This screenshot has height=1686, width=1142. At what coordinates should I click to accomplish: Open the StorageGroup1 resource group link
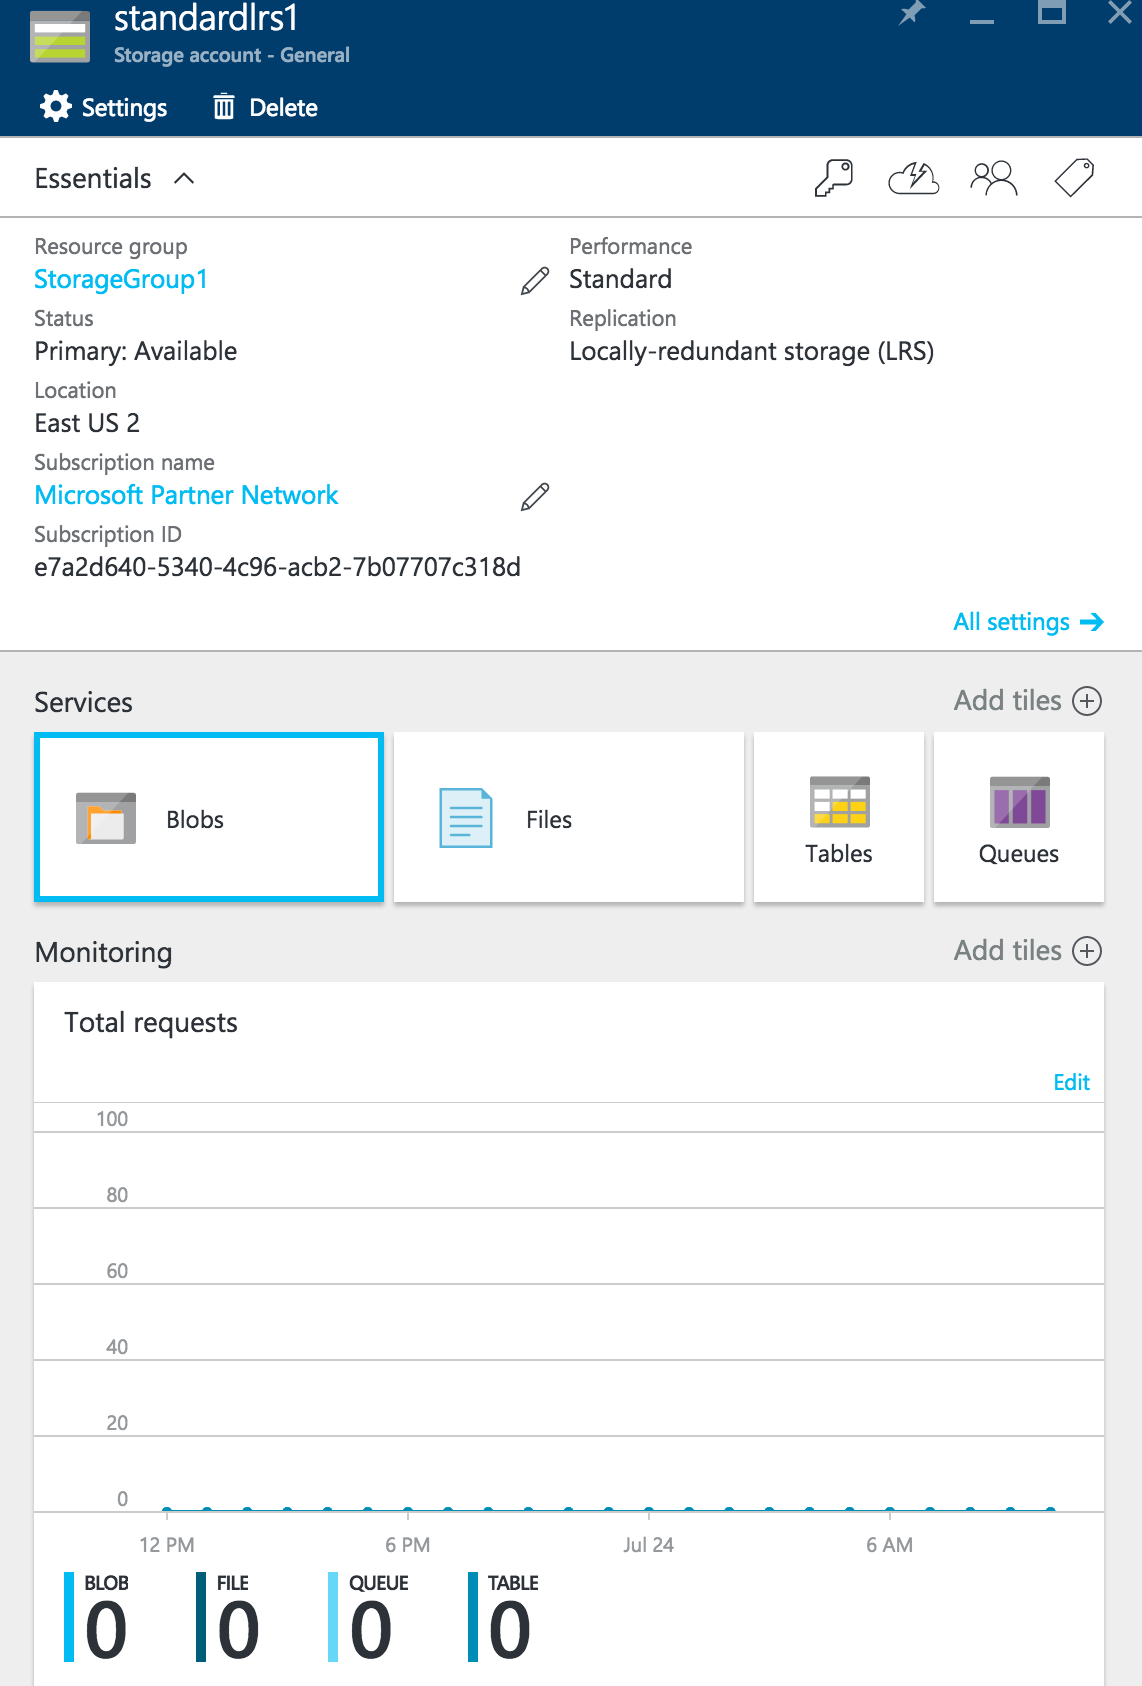[121, 279]
